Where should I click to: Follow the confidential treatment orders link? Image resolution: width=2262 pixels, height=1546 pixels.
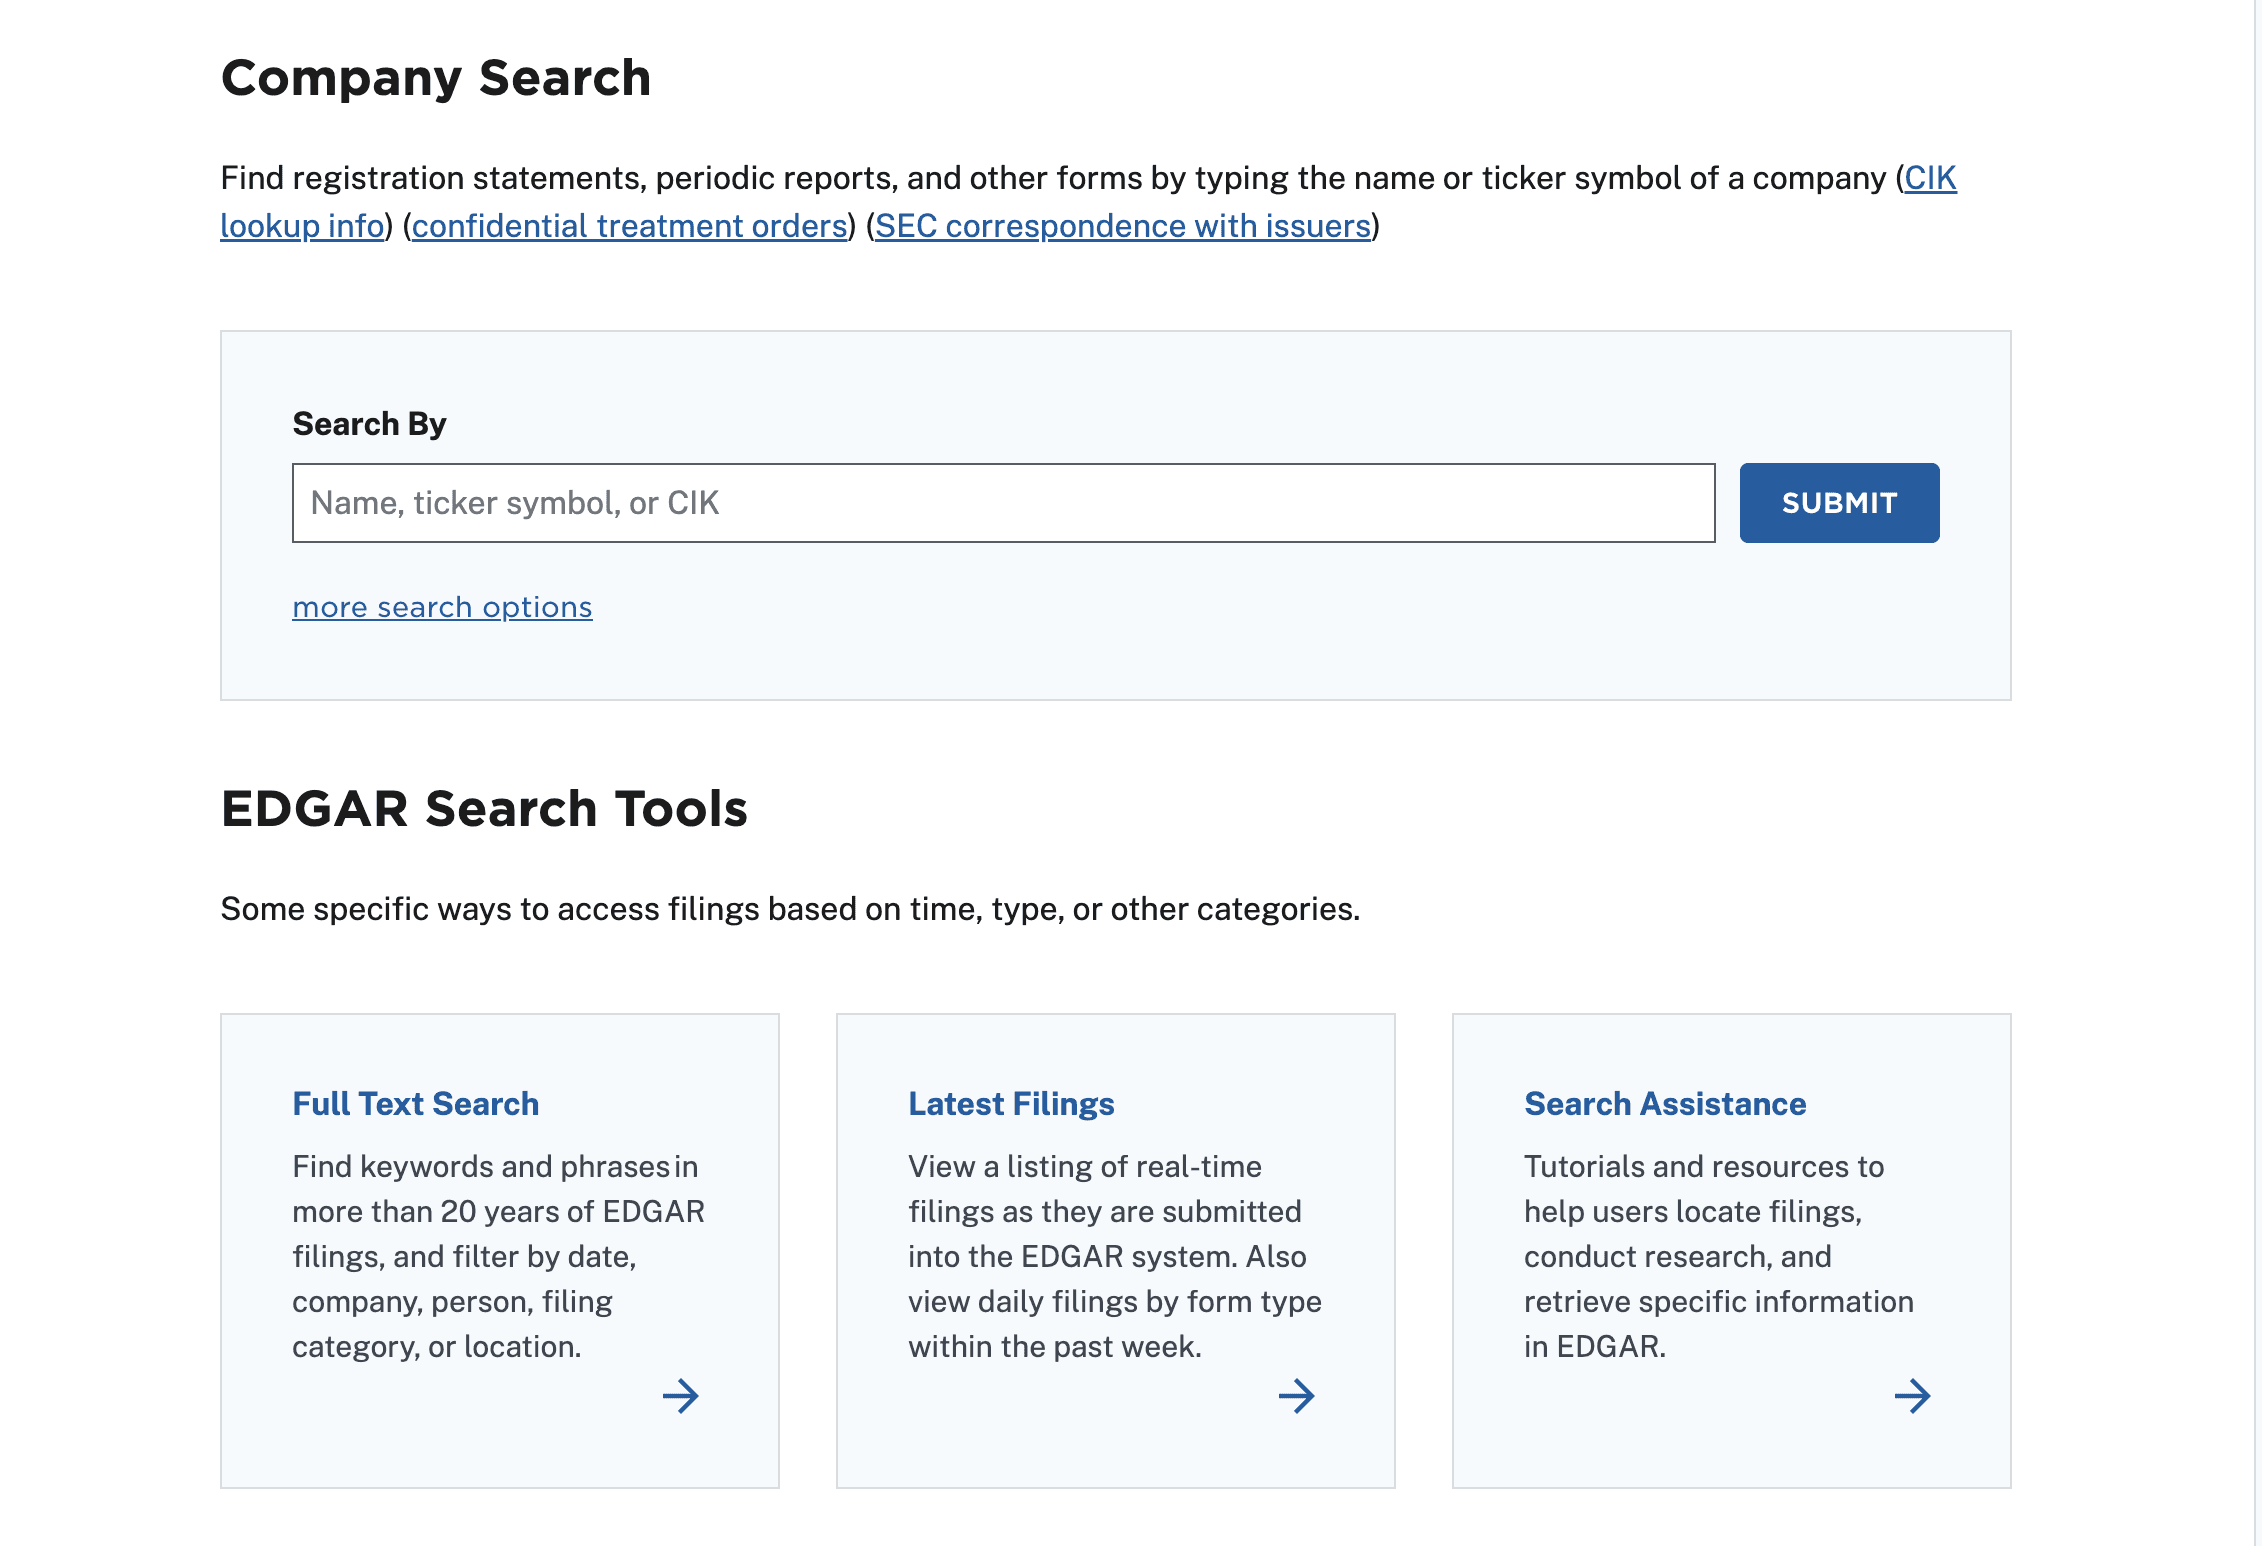[630, 226]
